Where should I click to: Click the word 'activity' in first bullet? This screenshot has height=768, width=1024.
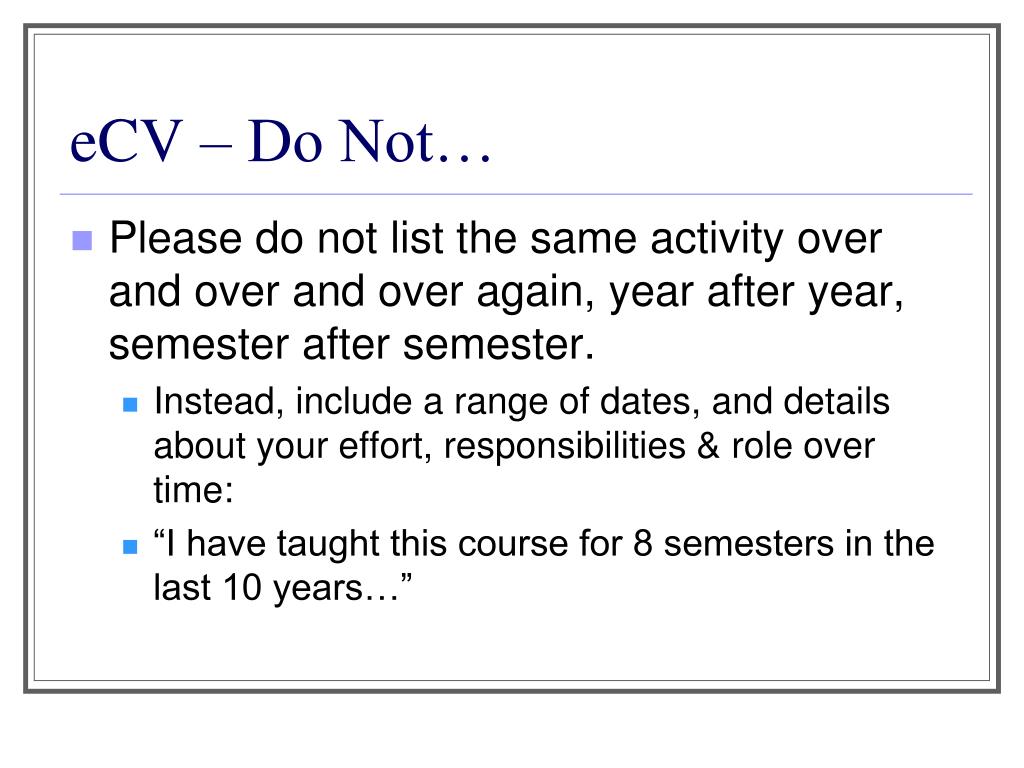point(716,238)
